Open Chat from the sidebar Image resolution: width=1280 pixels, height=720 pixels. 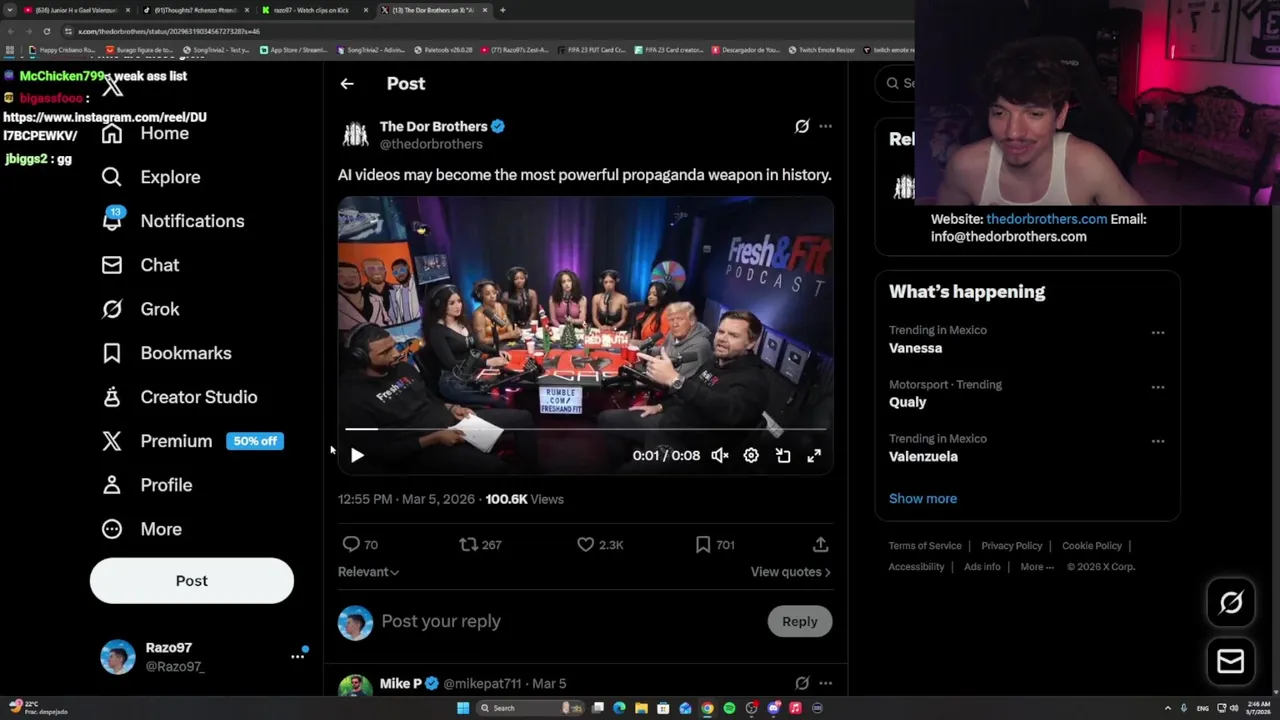click(140, 265)
